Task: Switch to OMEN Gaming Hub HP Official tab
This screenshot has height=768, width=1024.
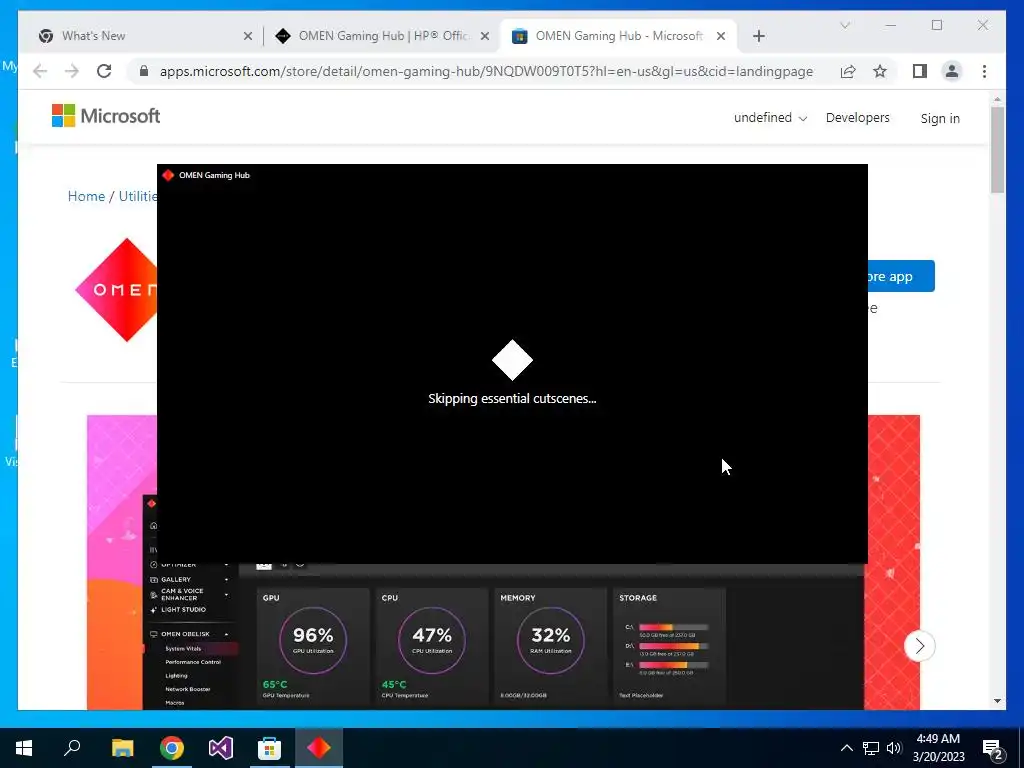Action: click(x=382, y=36)
